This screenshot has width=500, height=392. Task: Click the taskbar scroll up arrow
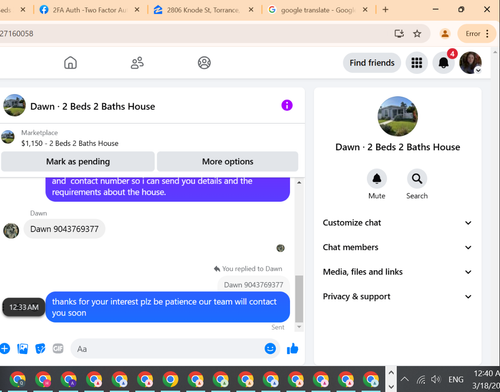[x=391, y=372]
